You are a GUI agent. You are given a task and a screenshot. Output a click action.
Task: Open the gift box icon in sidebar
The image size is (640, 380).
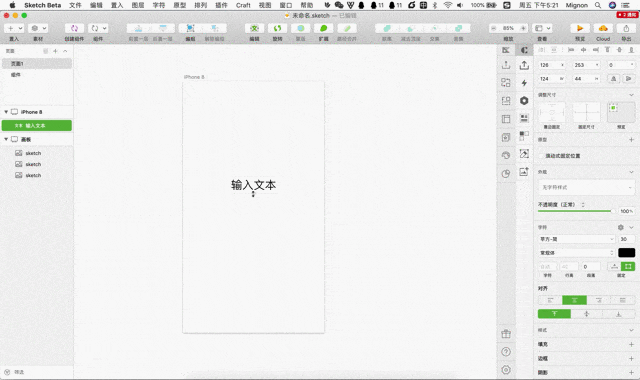pos(506,334)
